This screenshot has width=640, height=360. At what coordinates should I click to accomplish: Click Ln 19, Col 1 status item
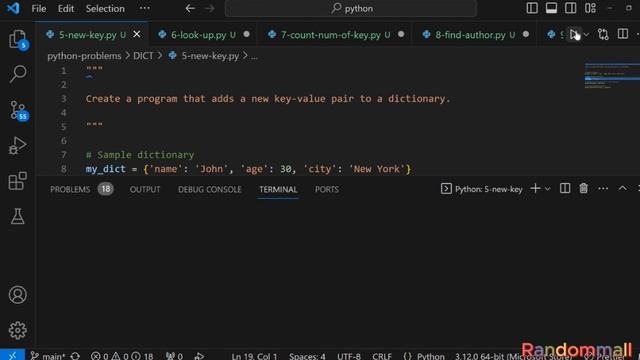coord(254,356)
